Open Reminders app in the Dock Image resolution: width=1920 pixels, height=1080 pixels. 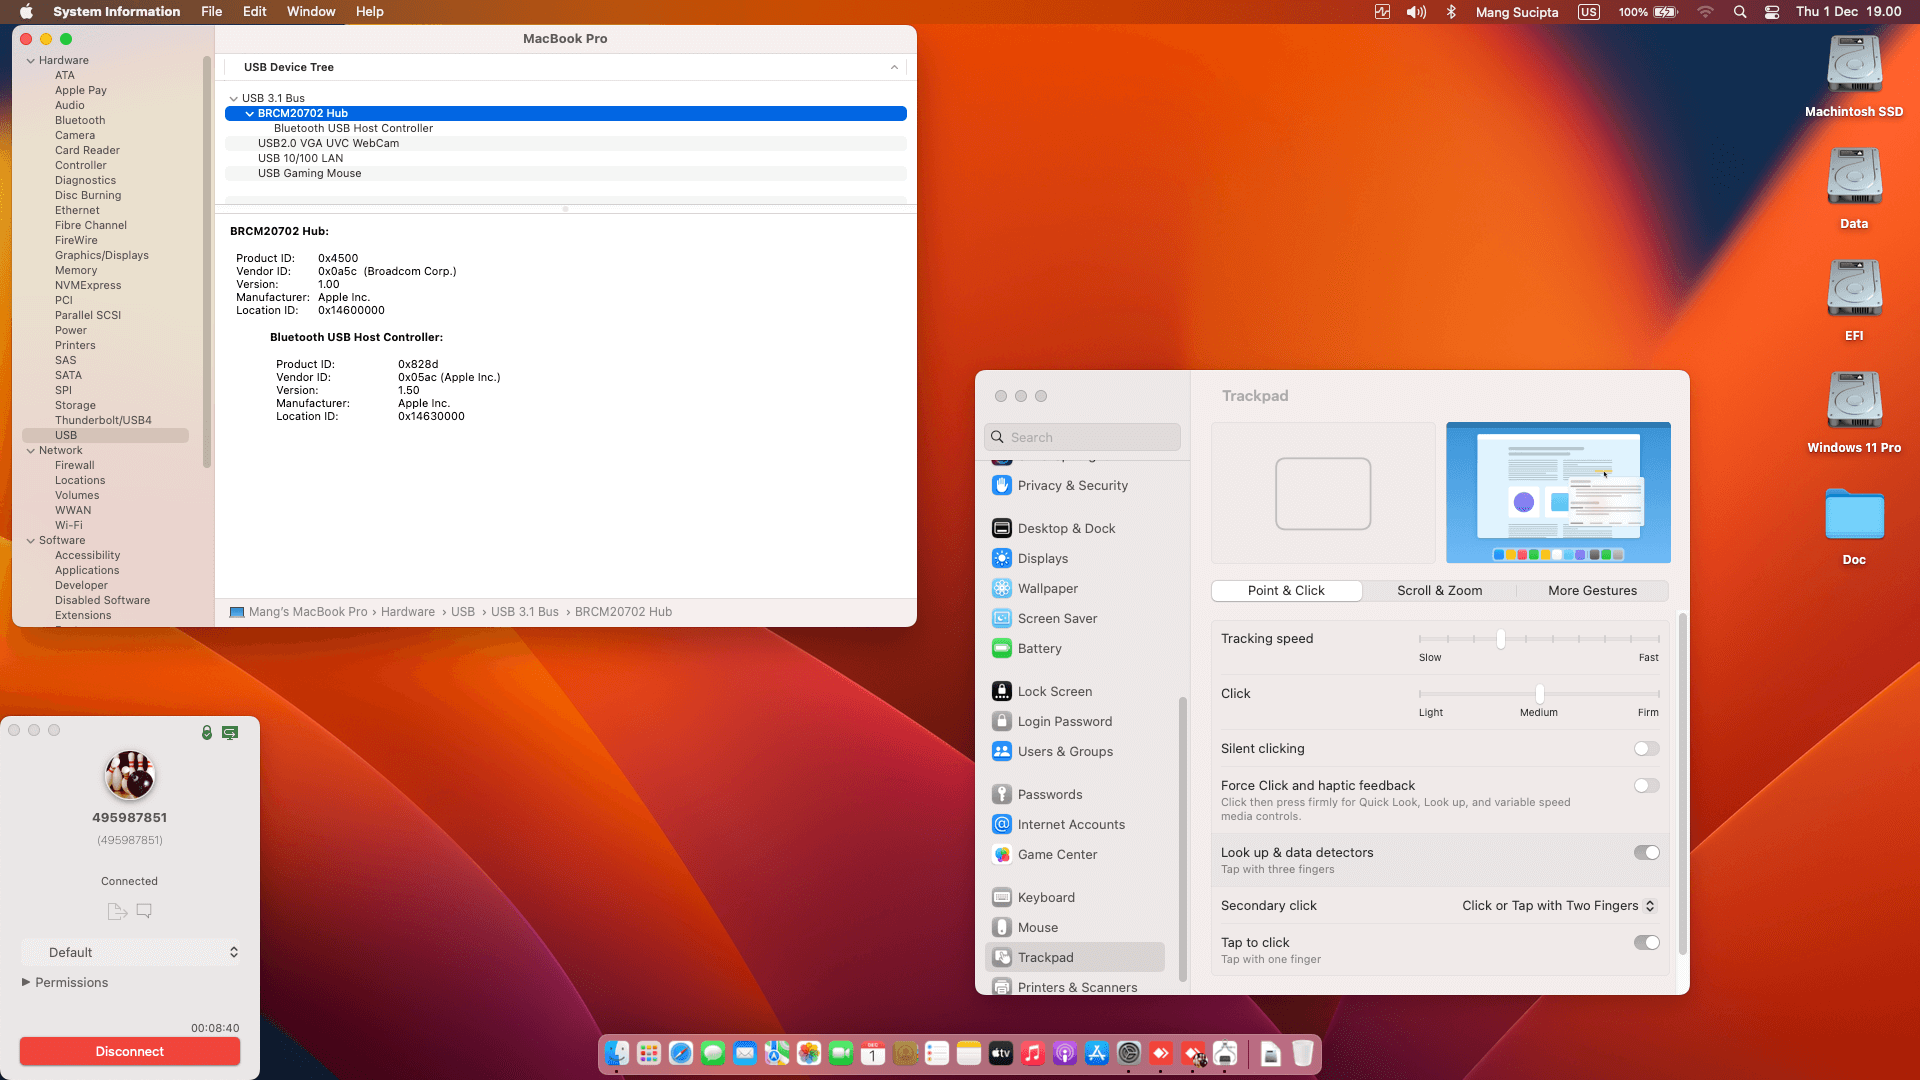pyautogui.click(x=937, y=1053)
